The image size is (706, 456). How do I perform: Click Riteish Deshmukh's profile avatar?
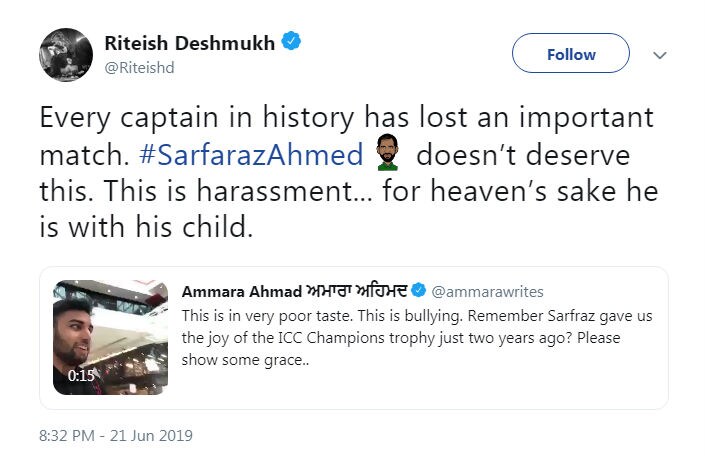[x=67, y=55]
